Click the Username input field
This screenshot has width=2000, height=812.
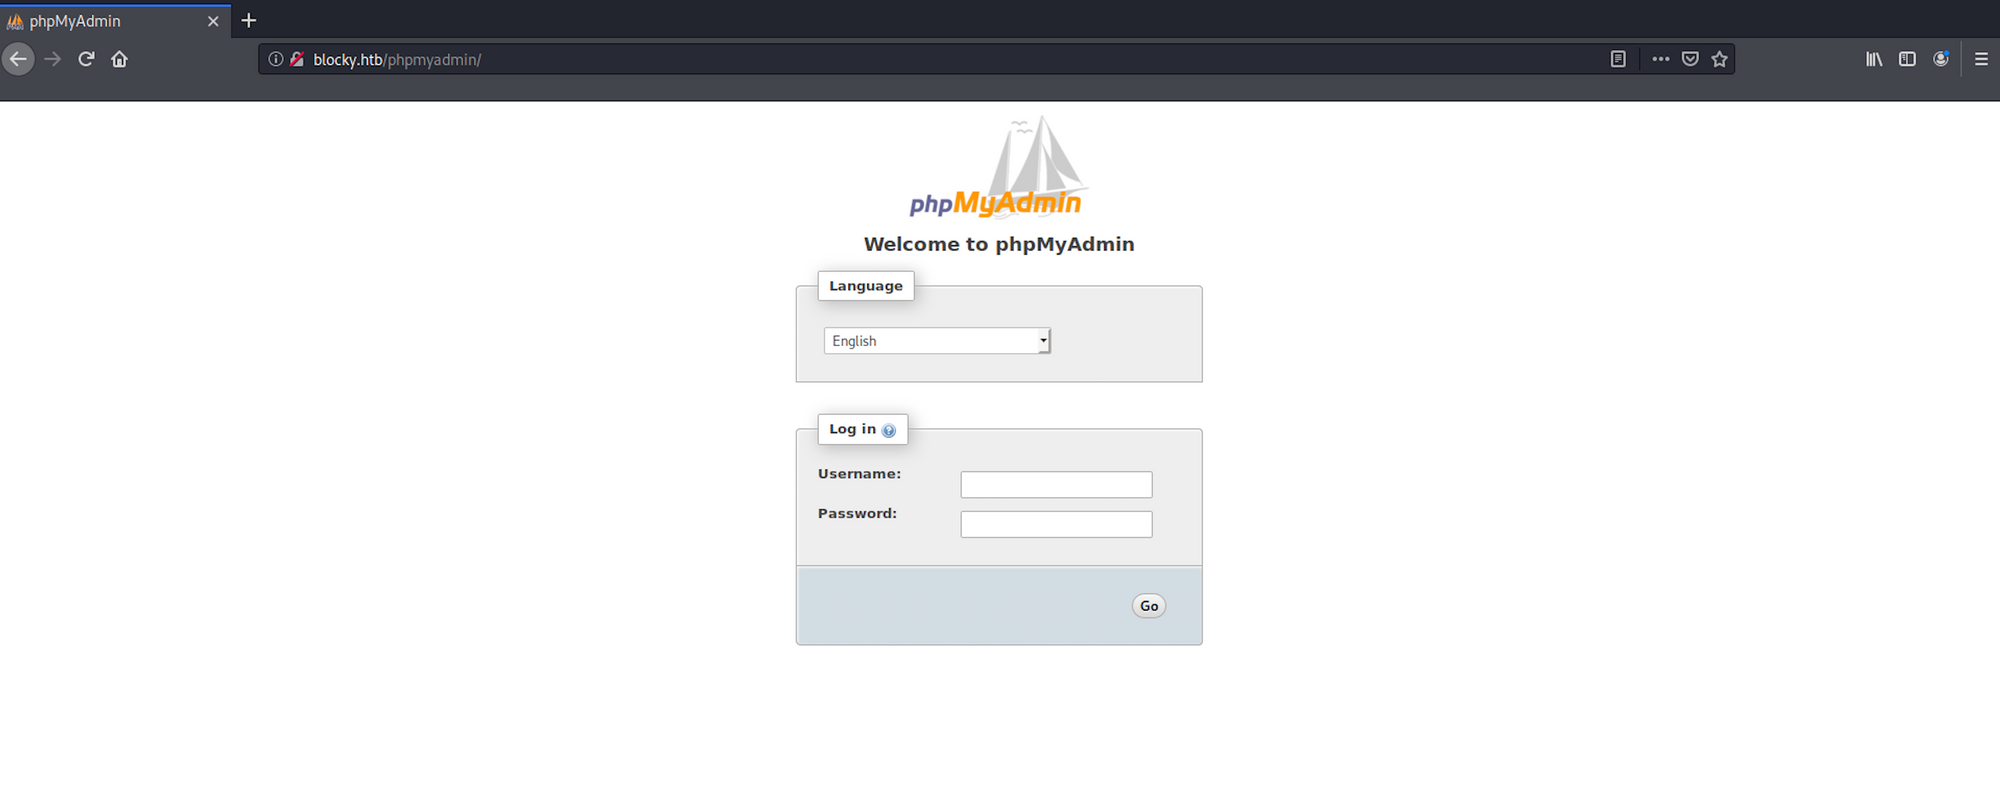(1056, 485)
